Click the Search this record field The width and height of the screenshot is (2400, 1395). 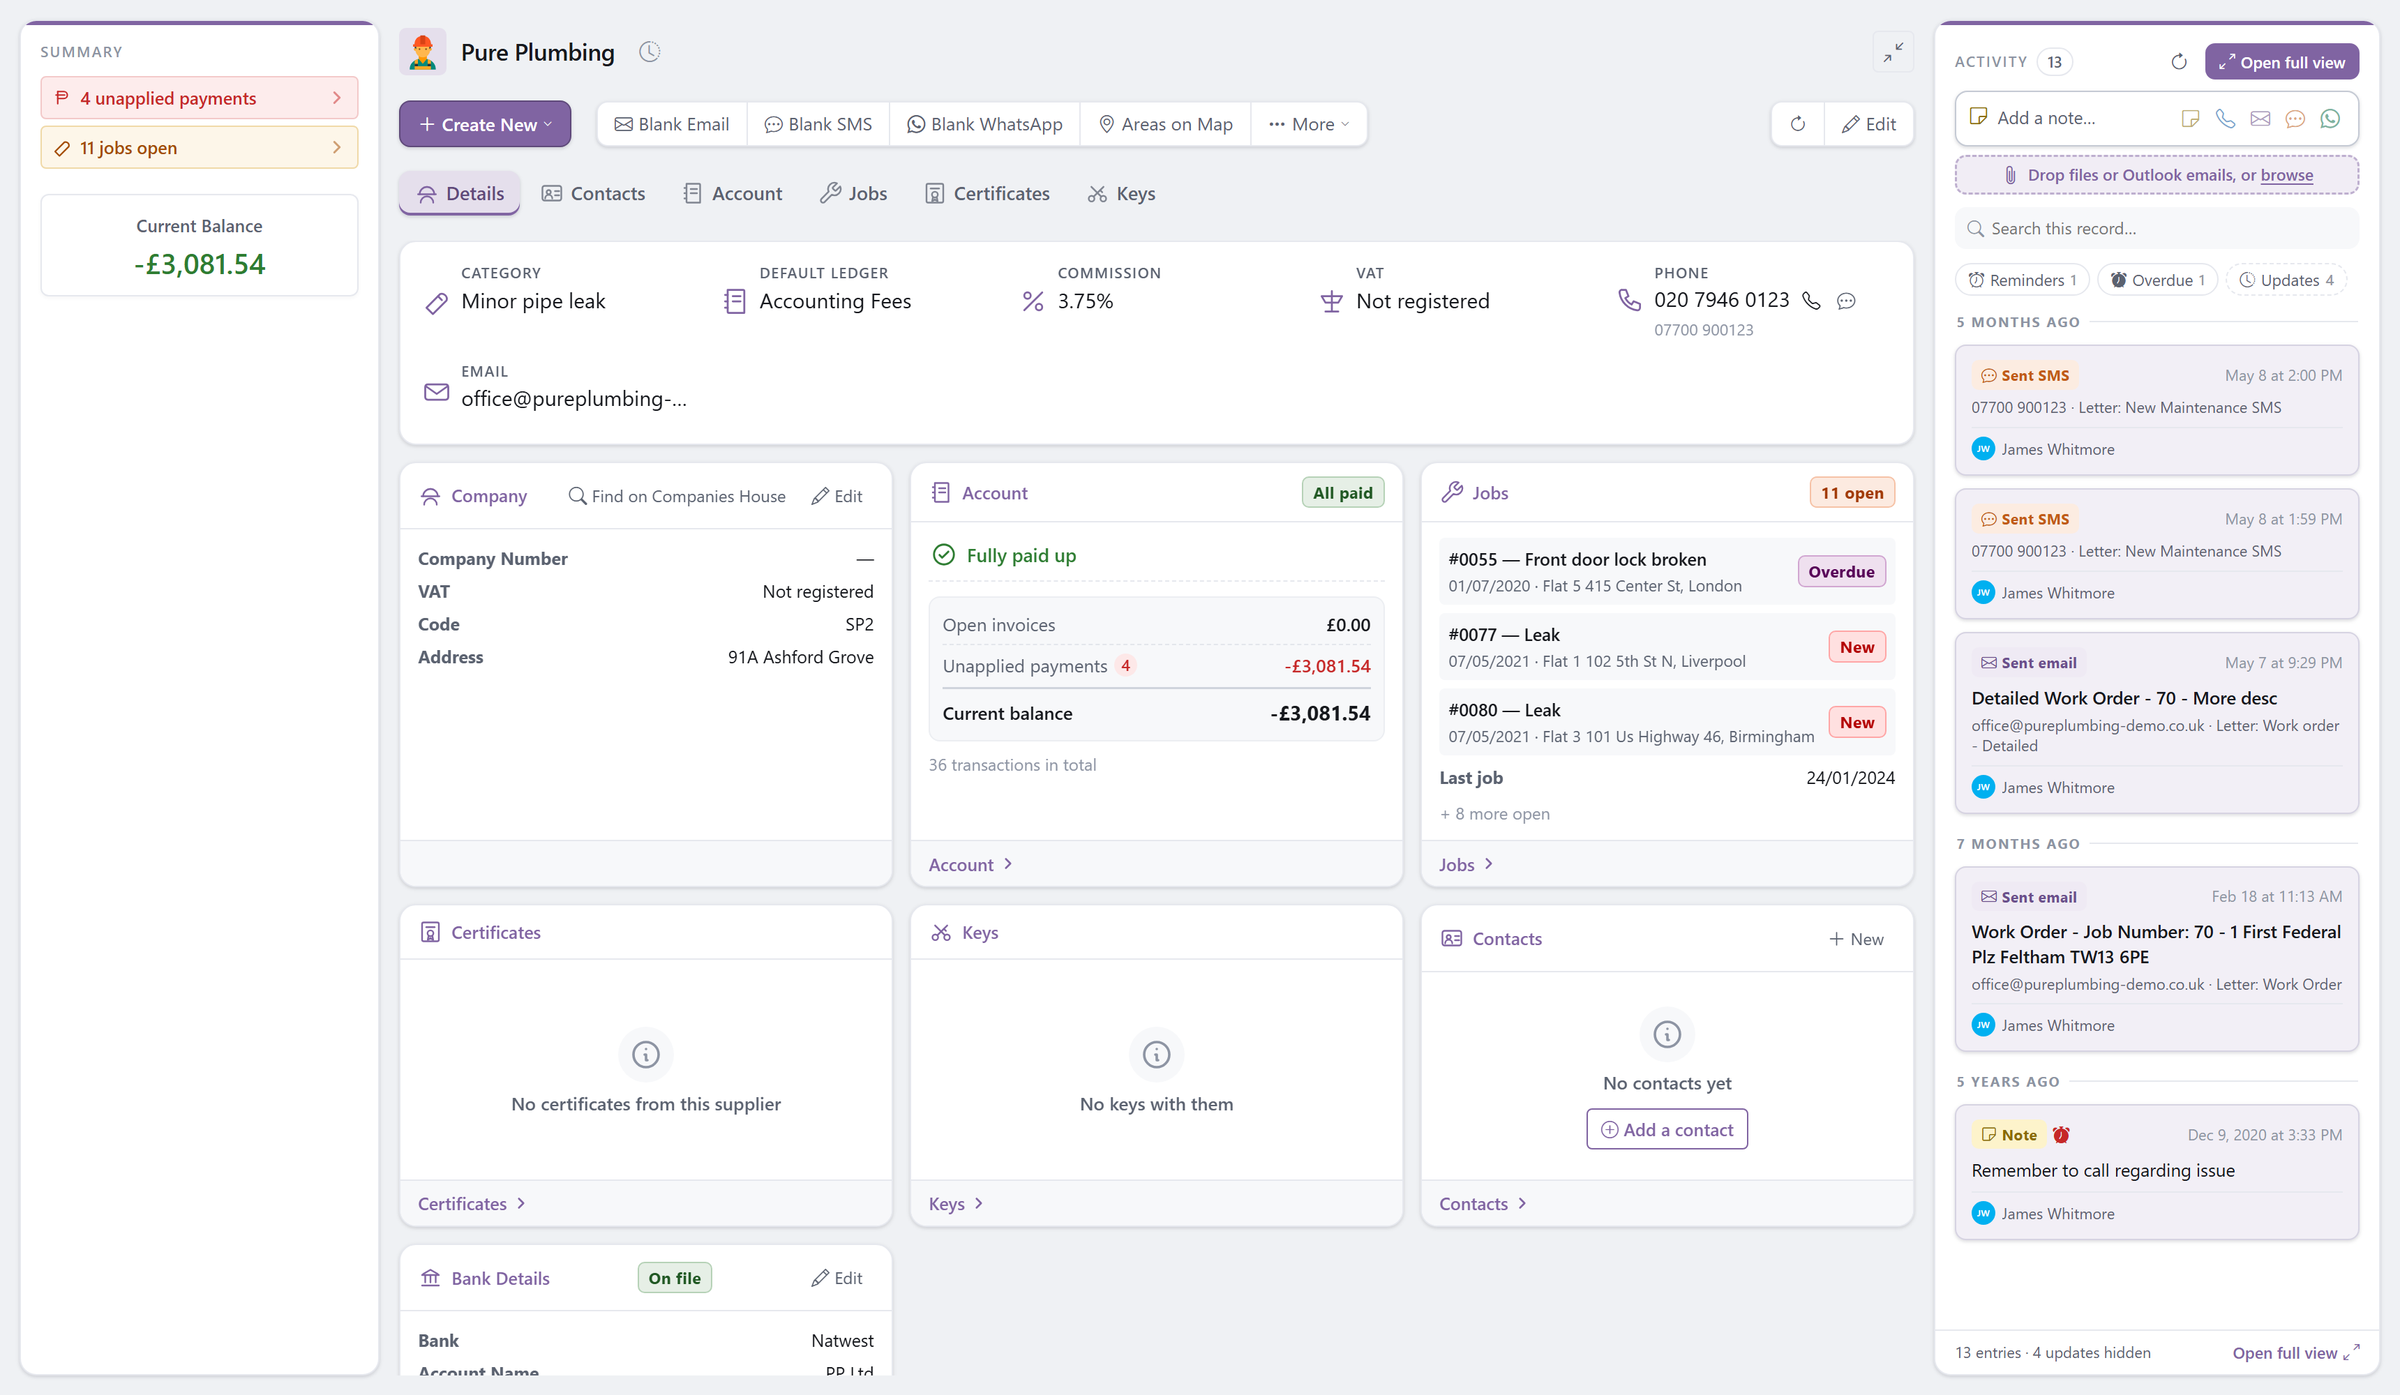[x=2156, y=229]
